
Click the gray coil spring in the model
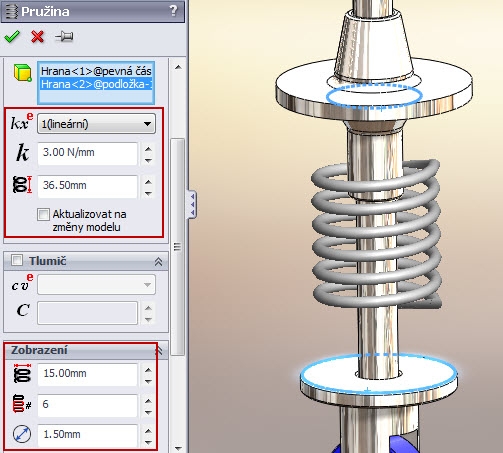click(x=376, y=233)
